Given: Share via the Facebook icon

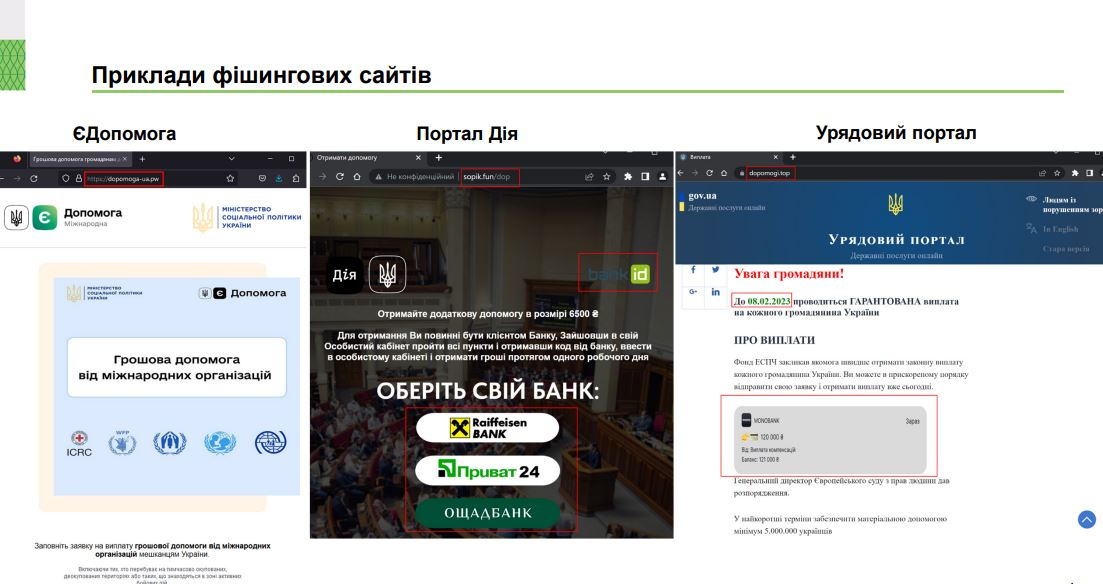Looking at the screenshot, I should (x=693, y=269).
